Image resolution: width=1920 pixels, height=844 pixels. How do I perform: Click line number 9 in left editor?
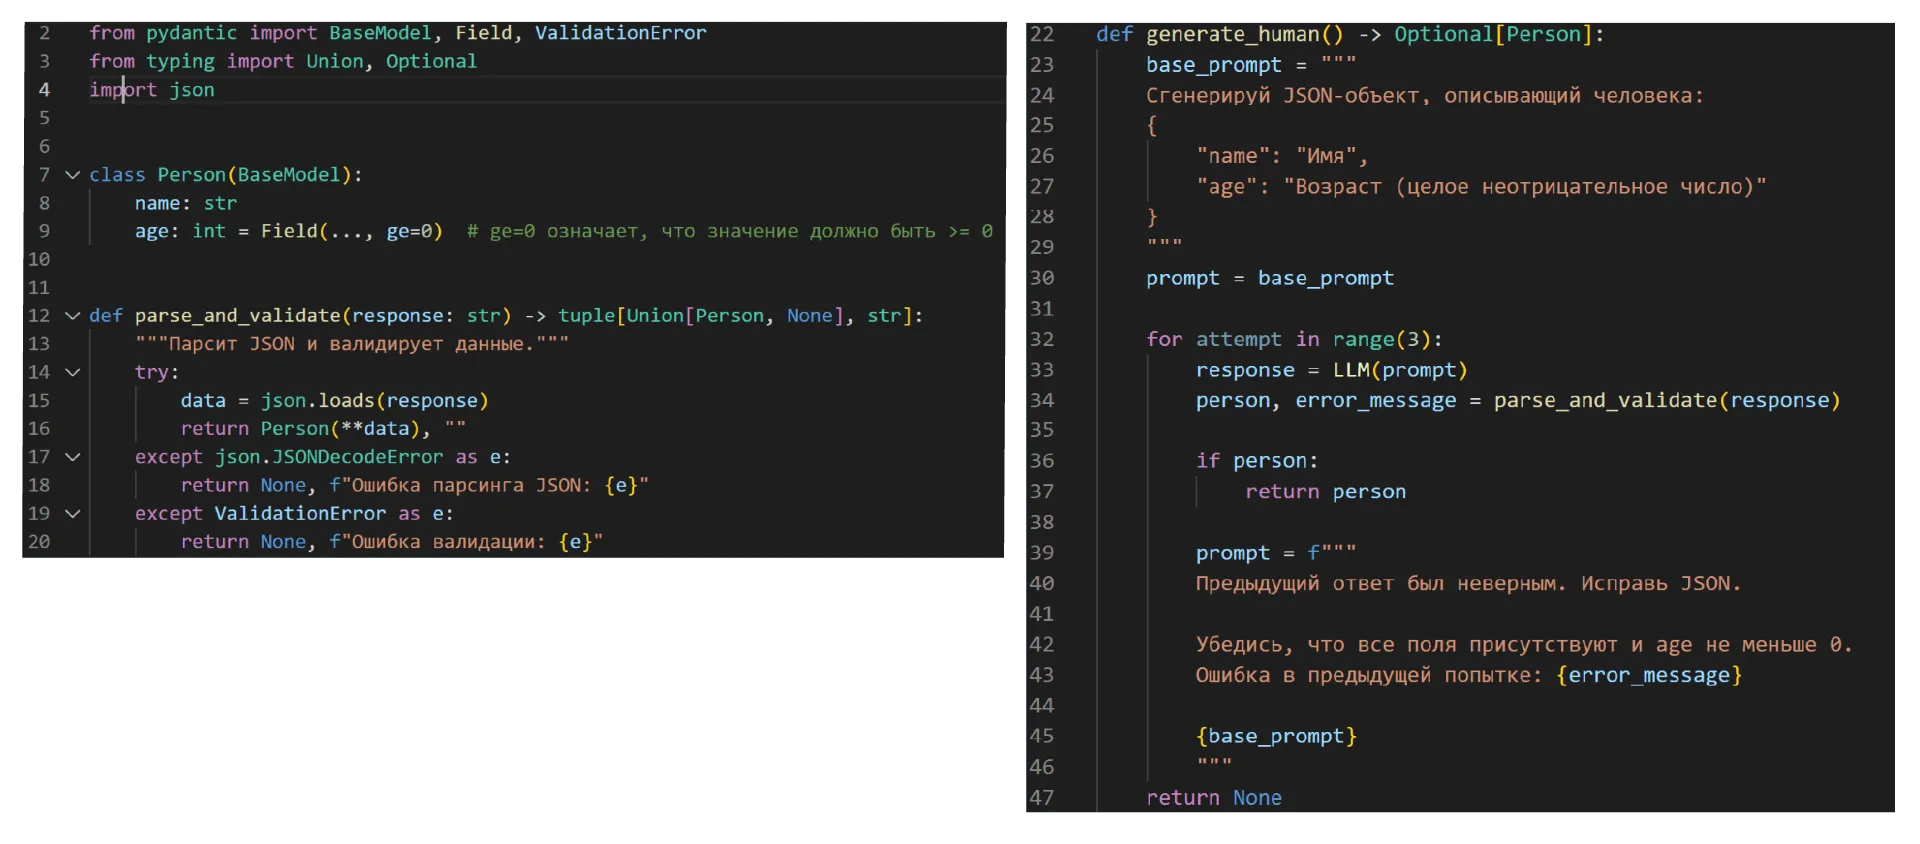(44, 231)
